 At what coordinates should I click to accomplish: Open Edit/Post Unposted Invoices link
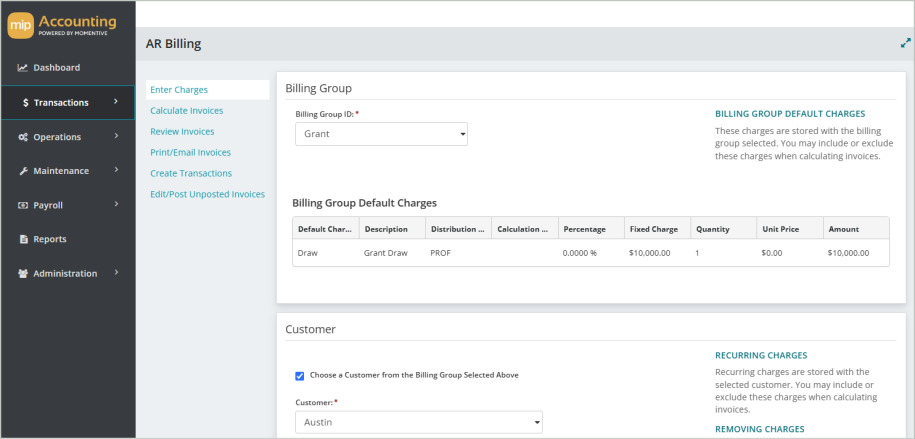point(207,194)
